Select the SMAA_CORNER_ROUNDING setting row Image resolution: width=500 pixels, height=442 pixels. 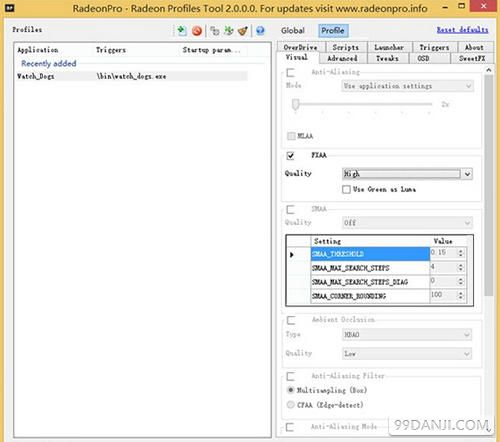(x=370, y=296)
